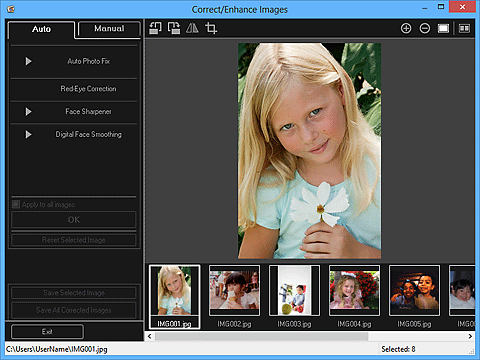480x360 pixels.
Task: Click the main girl photo preview
Action: coord(309,151)
